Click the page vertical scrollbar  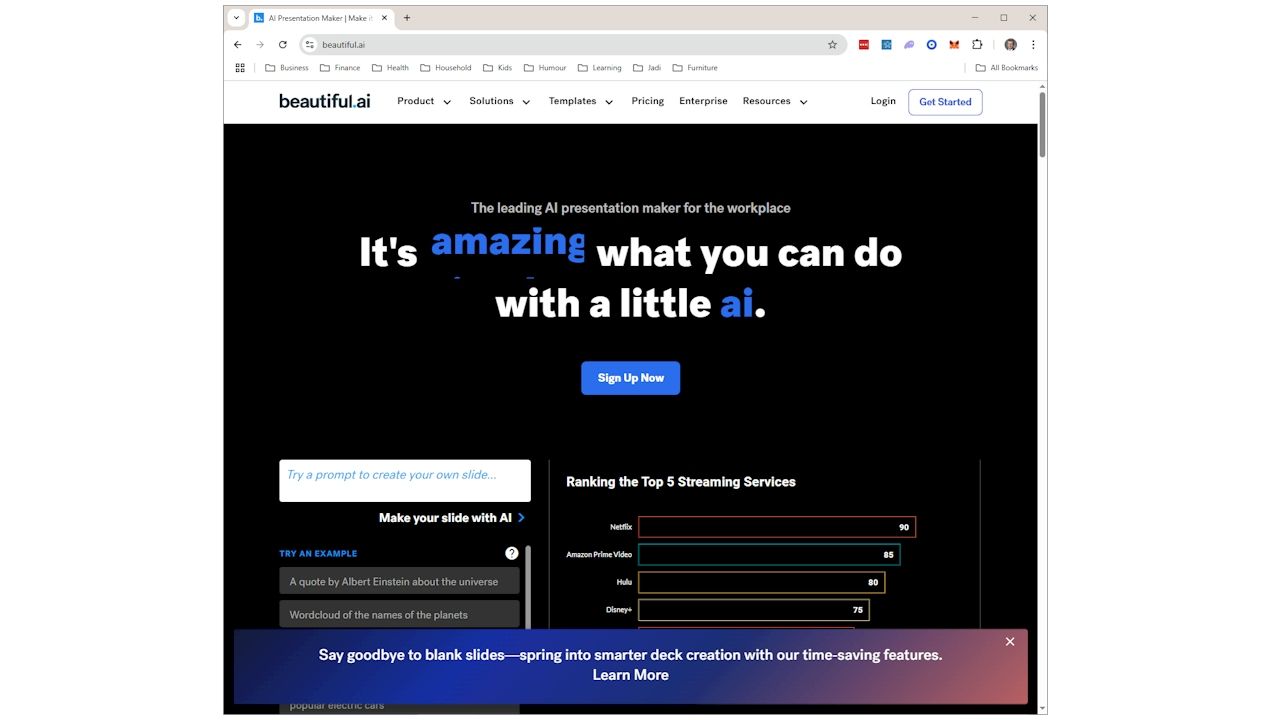1042,125
